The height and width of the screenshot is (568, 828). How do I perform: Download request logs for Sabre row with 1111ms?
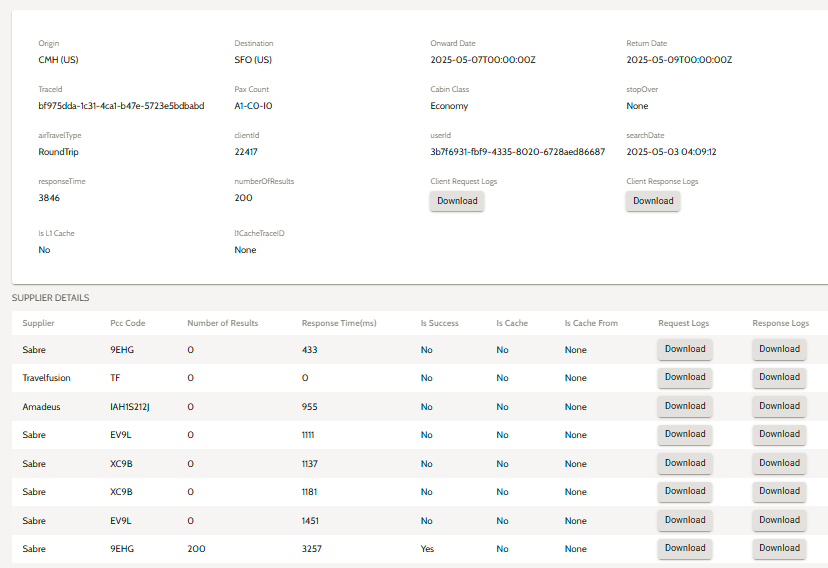pyautogui.click(x=684, y=435)
